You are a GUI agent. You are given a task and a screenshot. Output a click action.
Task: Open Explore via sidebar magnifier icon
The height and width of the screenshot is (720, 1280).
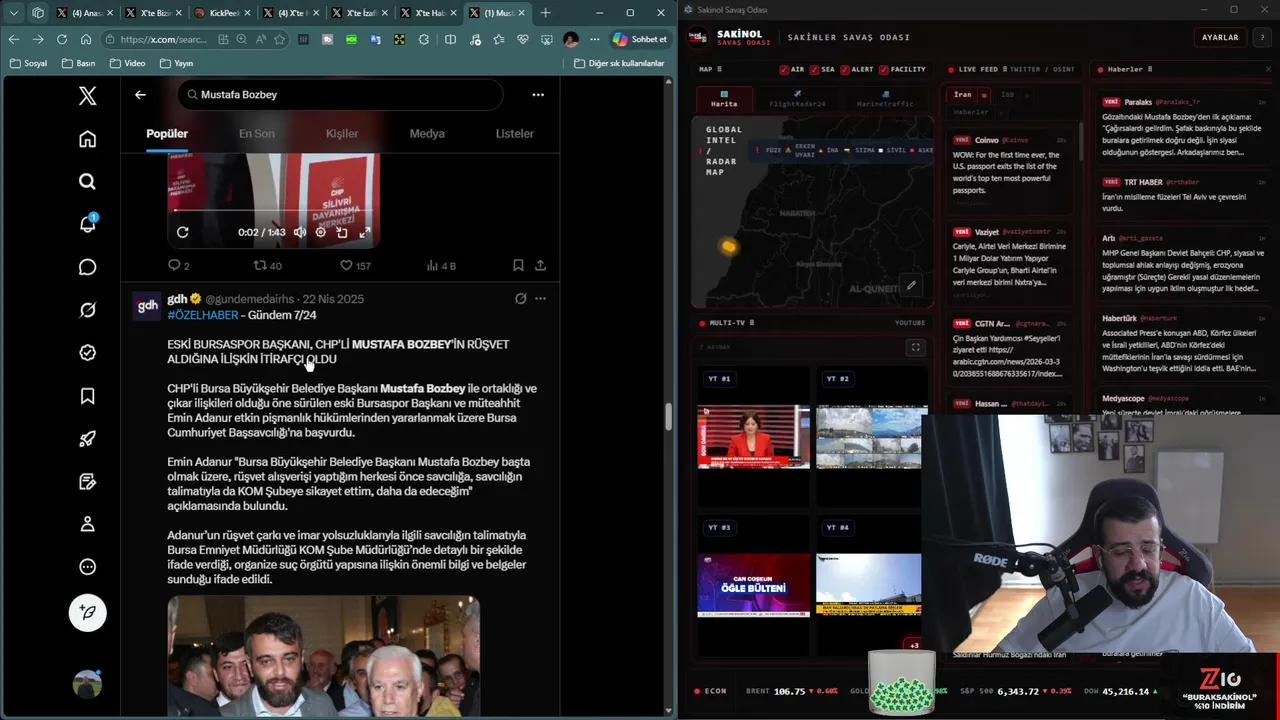click(88, 181)
